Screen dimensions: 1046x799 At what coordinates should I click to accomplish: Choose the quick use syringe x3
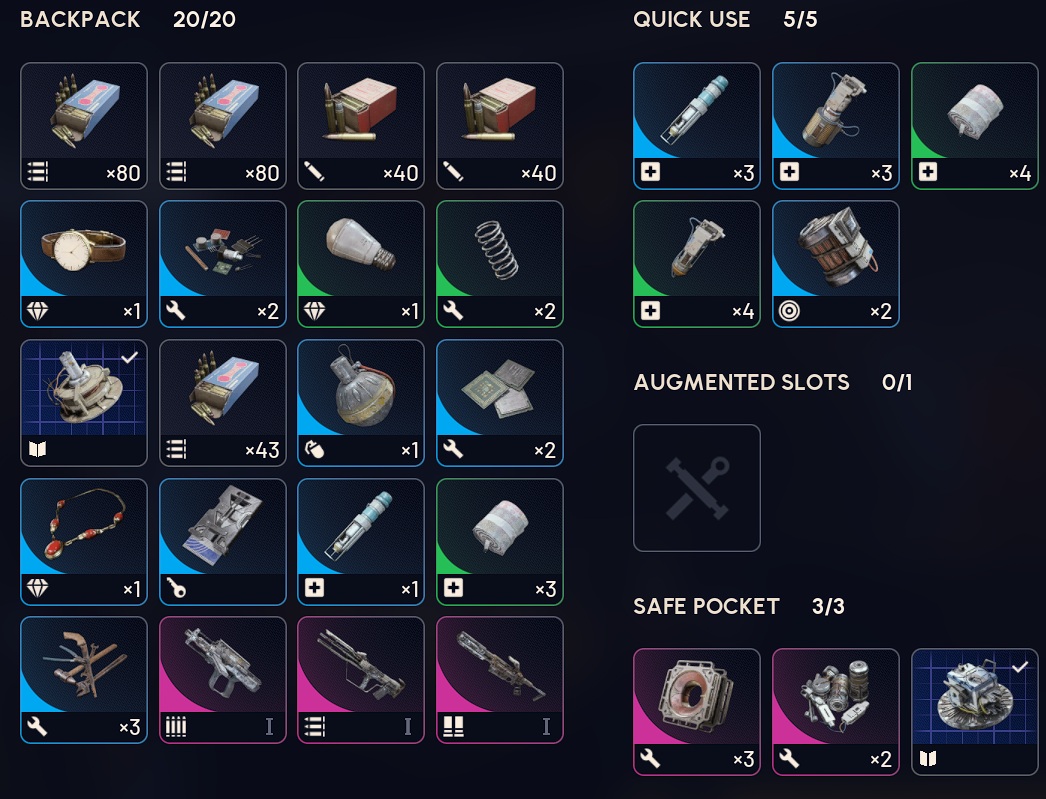(697, 126)
